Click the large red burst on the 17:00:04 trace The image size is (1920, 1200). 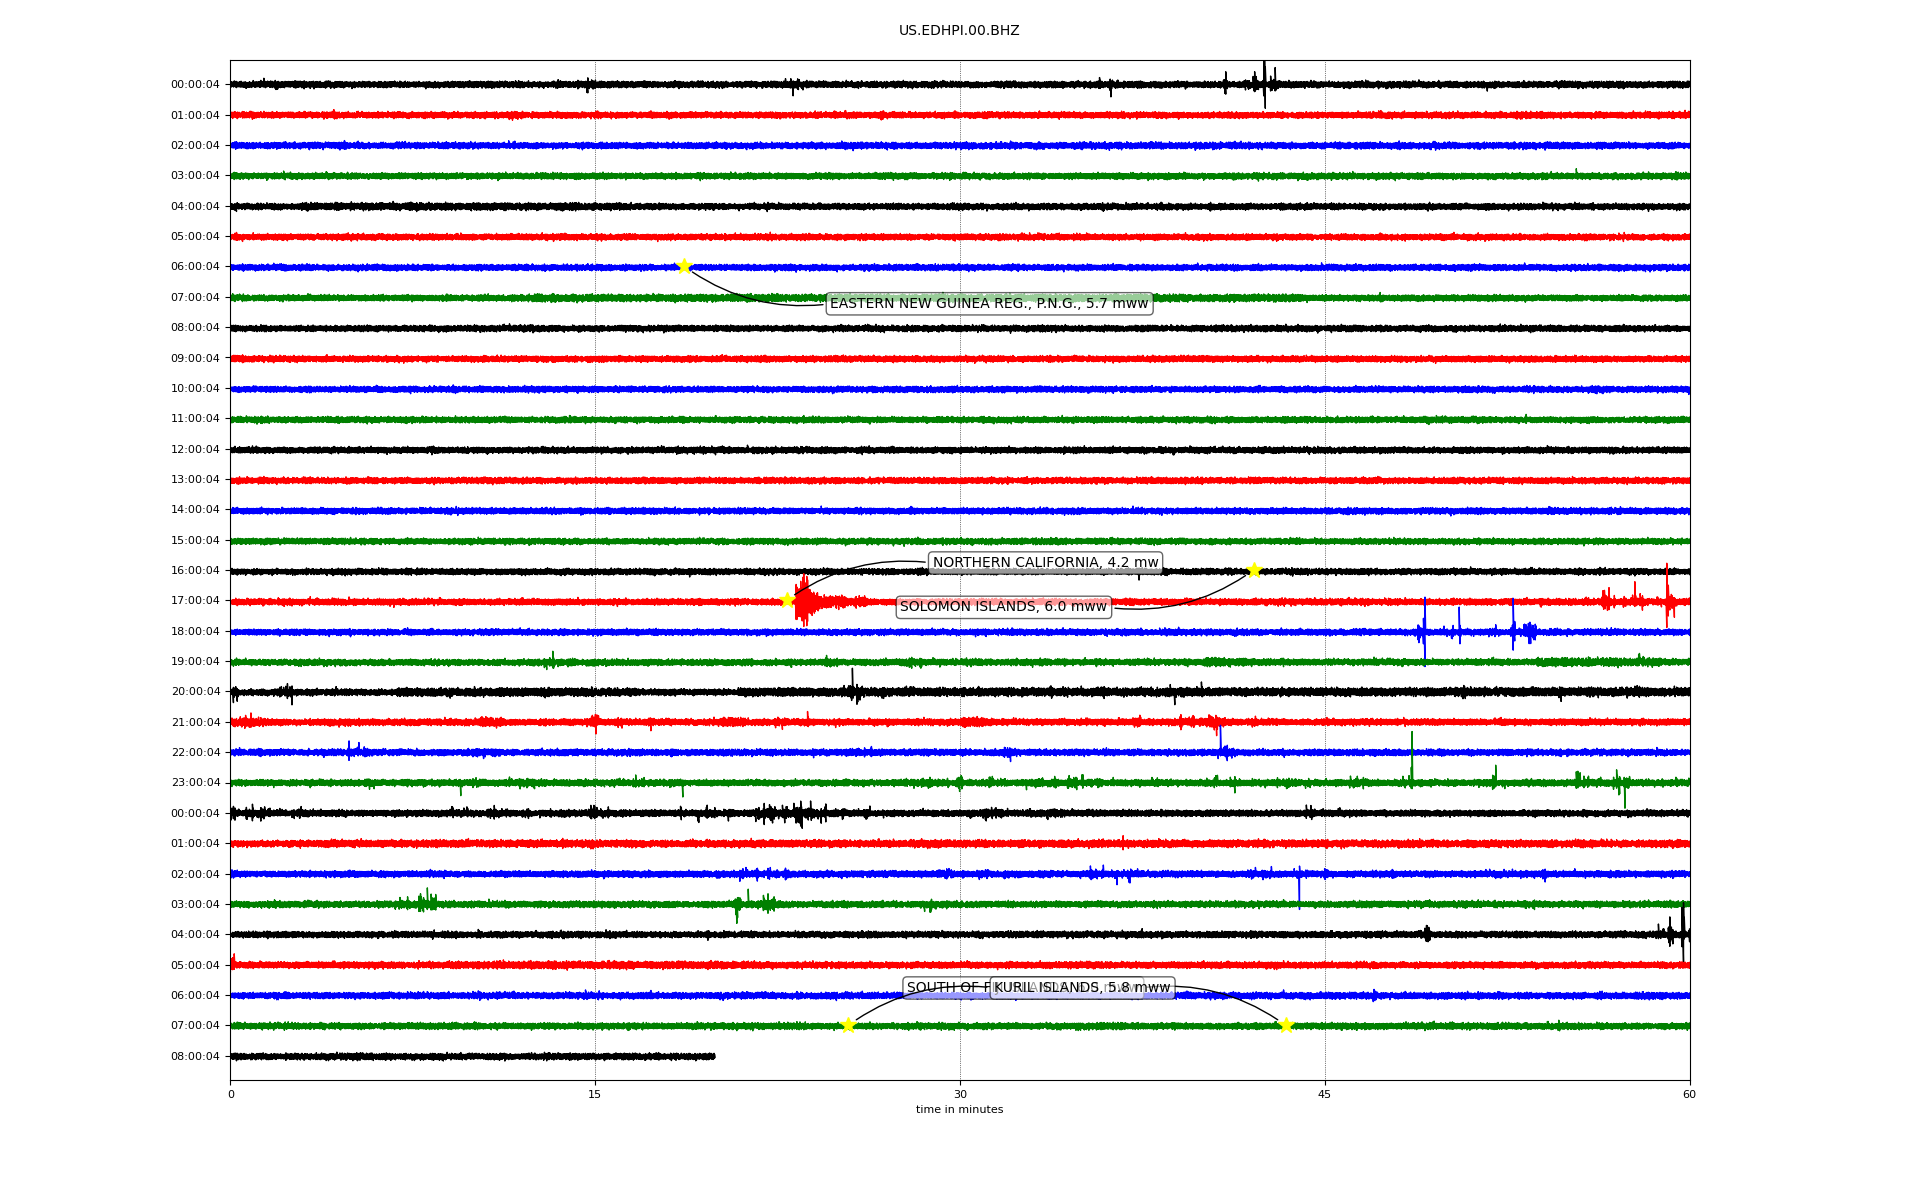click(805, 601)
